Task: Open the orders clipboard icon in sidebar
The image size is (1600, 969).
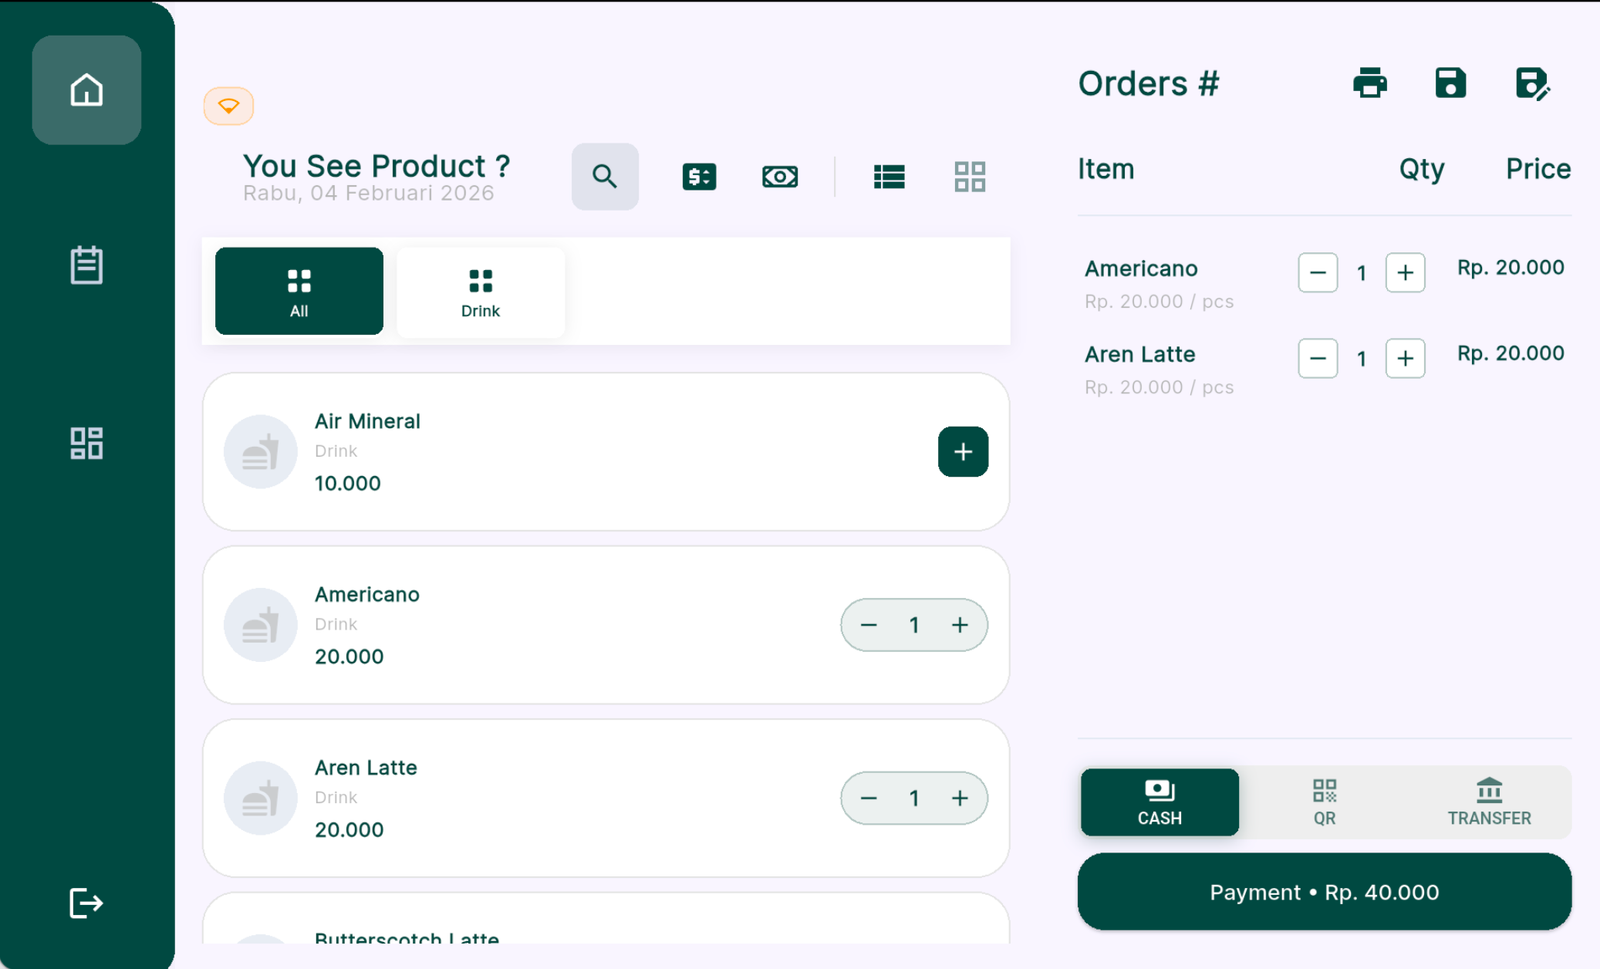Action: point(86,265)
